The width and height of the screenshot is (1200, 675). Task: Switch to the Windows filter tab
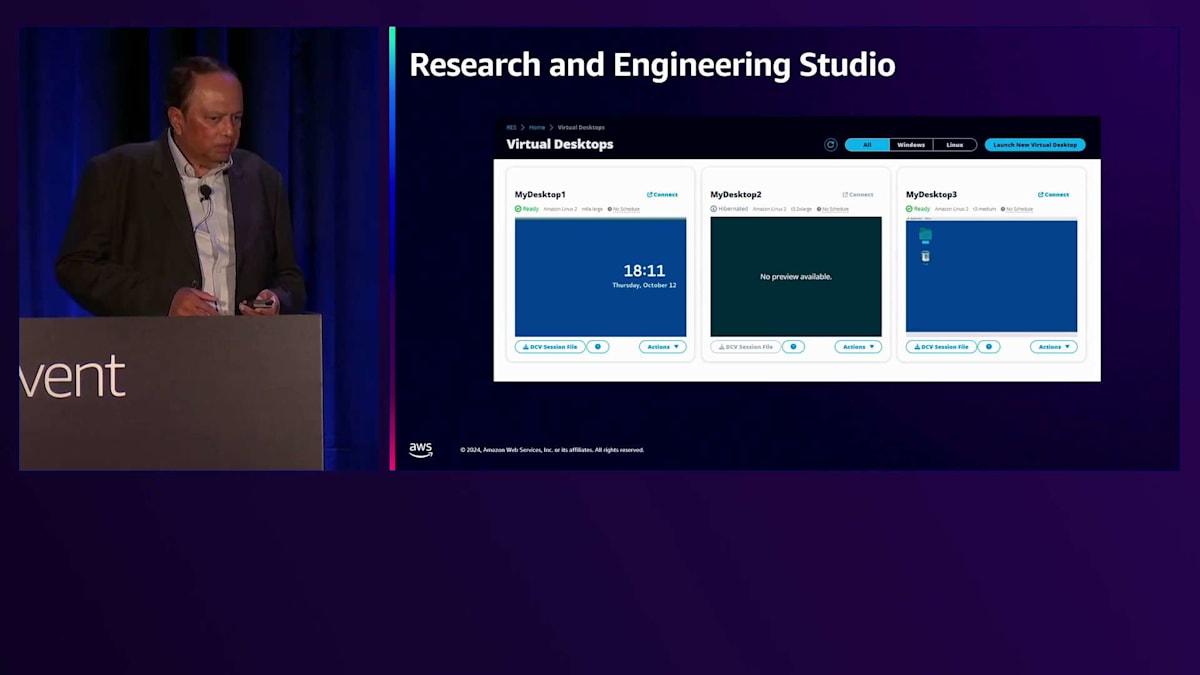tap(911, 145)
